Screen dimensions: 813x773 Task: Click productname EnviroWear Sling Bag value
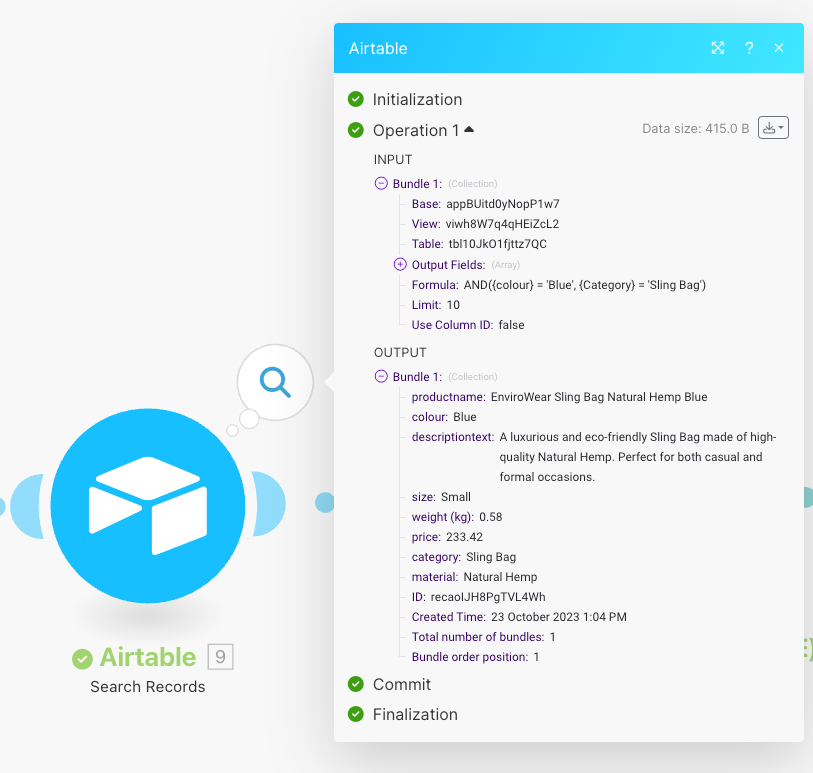[599, 397]
